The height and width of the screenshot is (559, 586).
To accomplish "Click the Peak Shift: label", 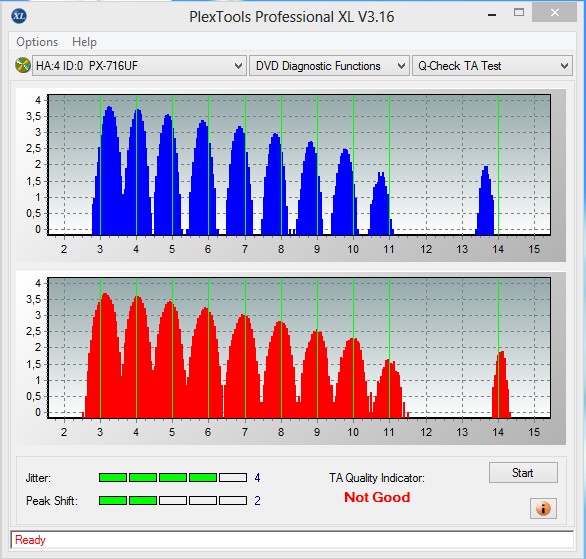I will [x=52, y=501].
